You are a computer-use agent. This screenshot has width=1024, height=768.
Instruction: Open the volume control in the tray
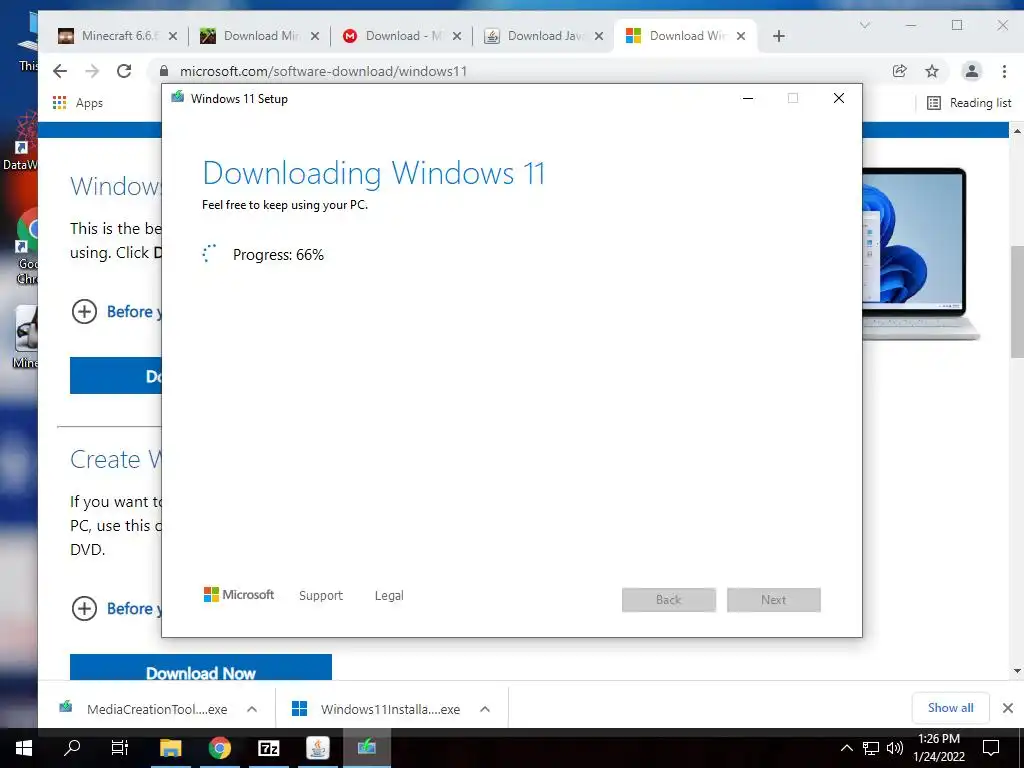[895, 748]
